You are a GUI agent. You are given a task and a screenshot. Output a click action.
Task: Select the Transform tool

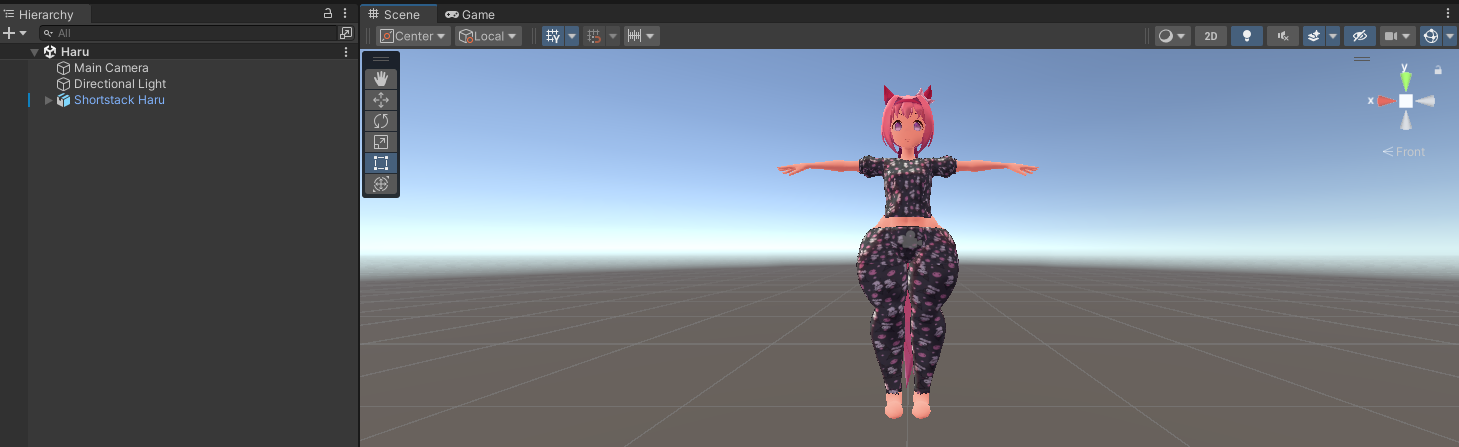[x=380, y=184]
